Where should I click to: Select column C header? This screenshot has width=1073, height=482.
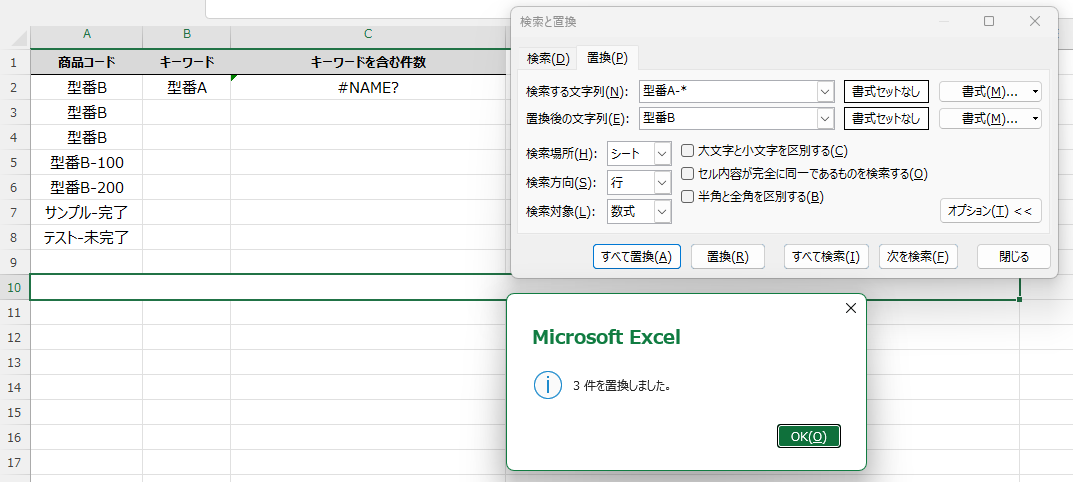coord(368,34)
